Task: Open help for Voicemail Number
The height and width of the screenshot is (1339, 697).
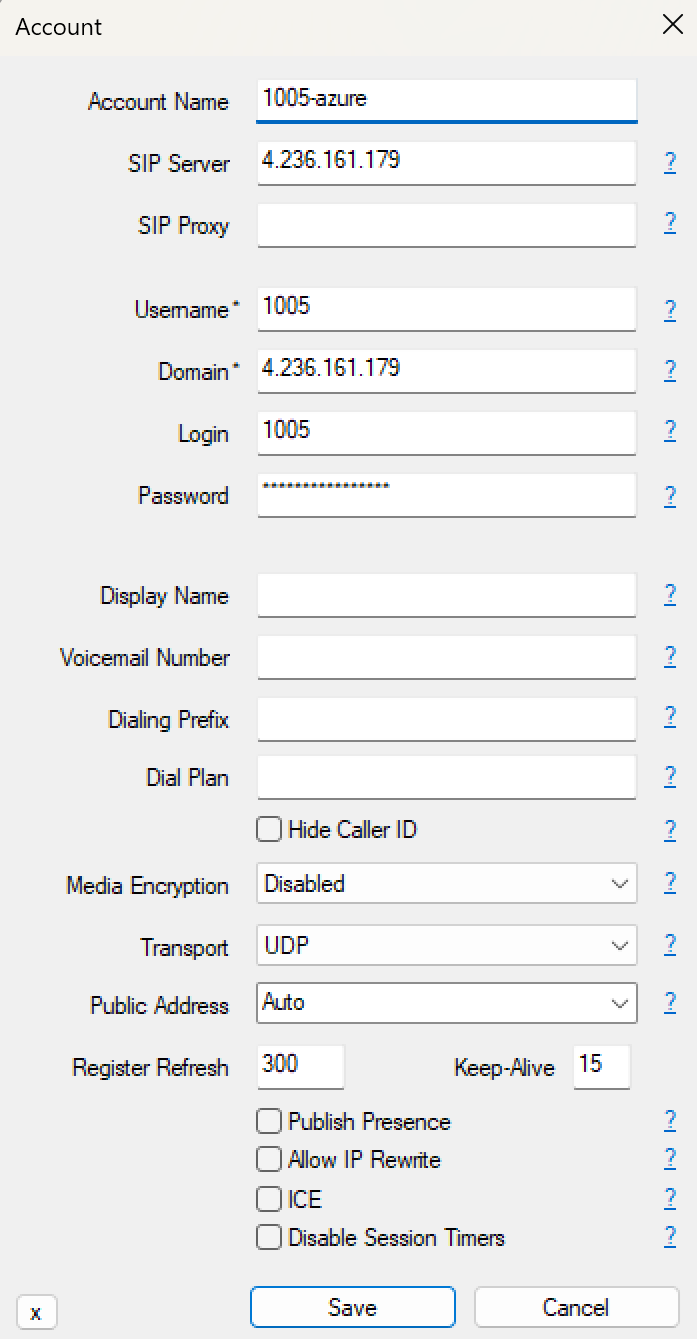Action: 670,656
